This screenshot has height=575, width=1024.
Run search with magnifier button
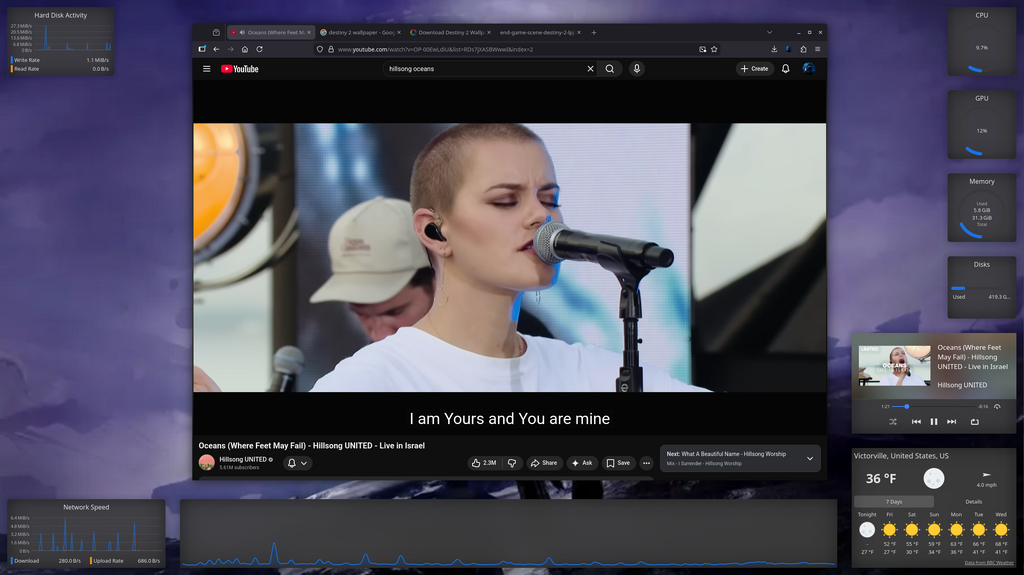click(x=609, y=69)
